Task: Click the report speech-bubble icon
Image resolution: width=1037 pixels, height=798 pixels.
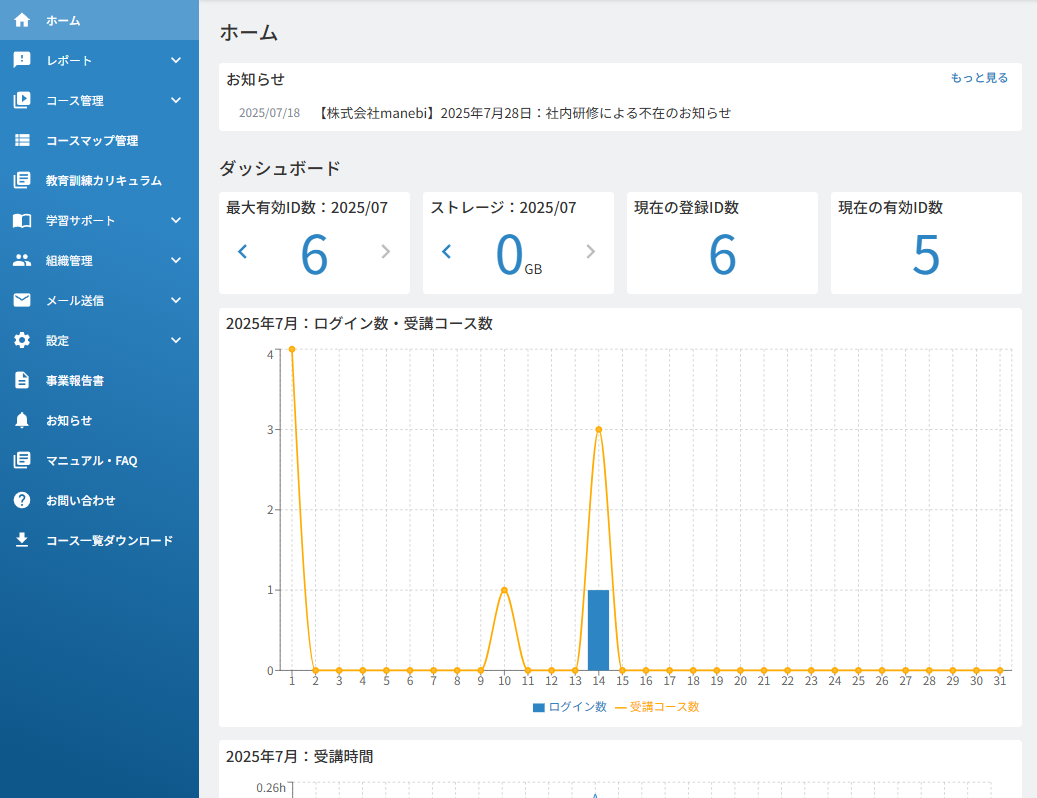Action: [22, 60]
